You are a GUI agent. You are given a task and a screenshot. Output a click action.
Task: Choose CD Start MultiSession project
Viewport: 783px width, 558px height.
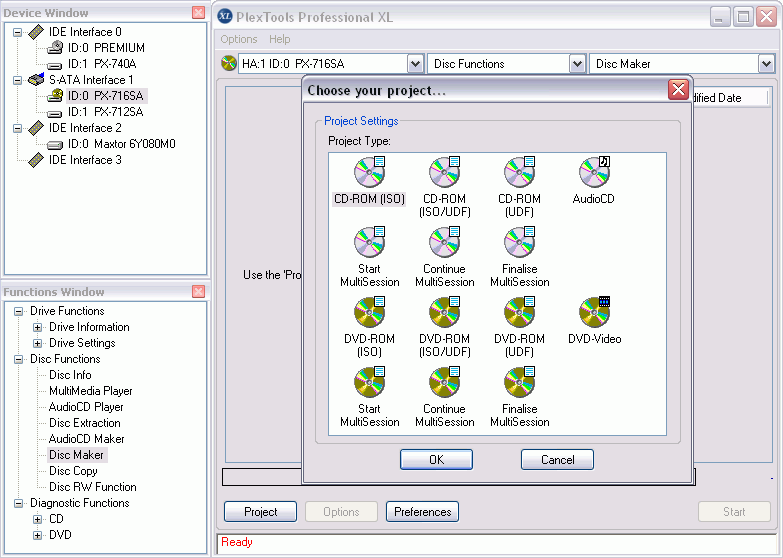(370, 241)
